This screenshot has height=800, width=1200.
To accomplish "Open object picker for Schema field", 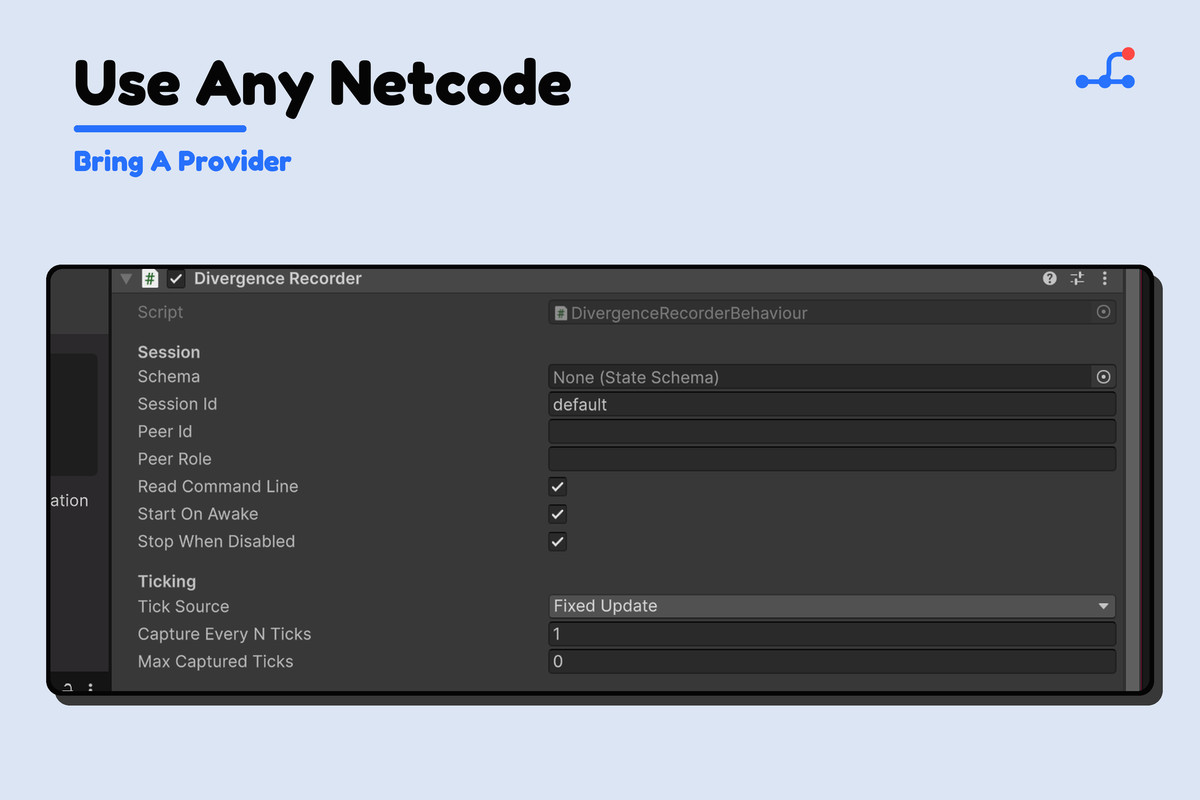I will [x=1103, y=377].
